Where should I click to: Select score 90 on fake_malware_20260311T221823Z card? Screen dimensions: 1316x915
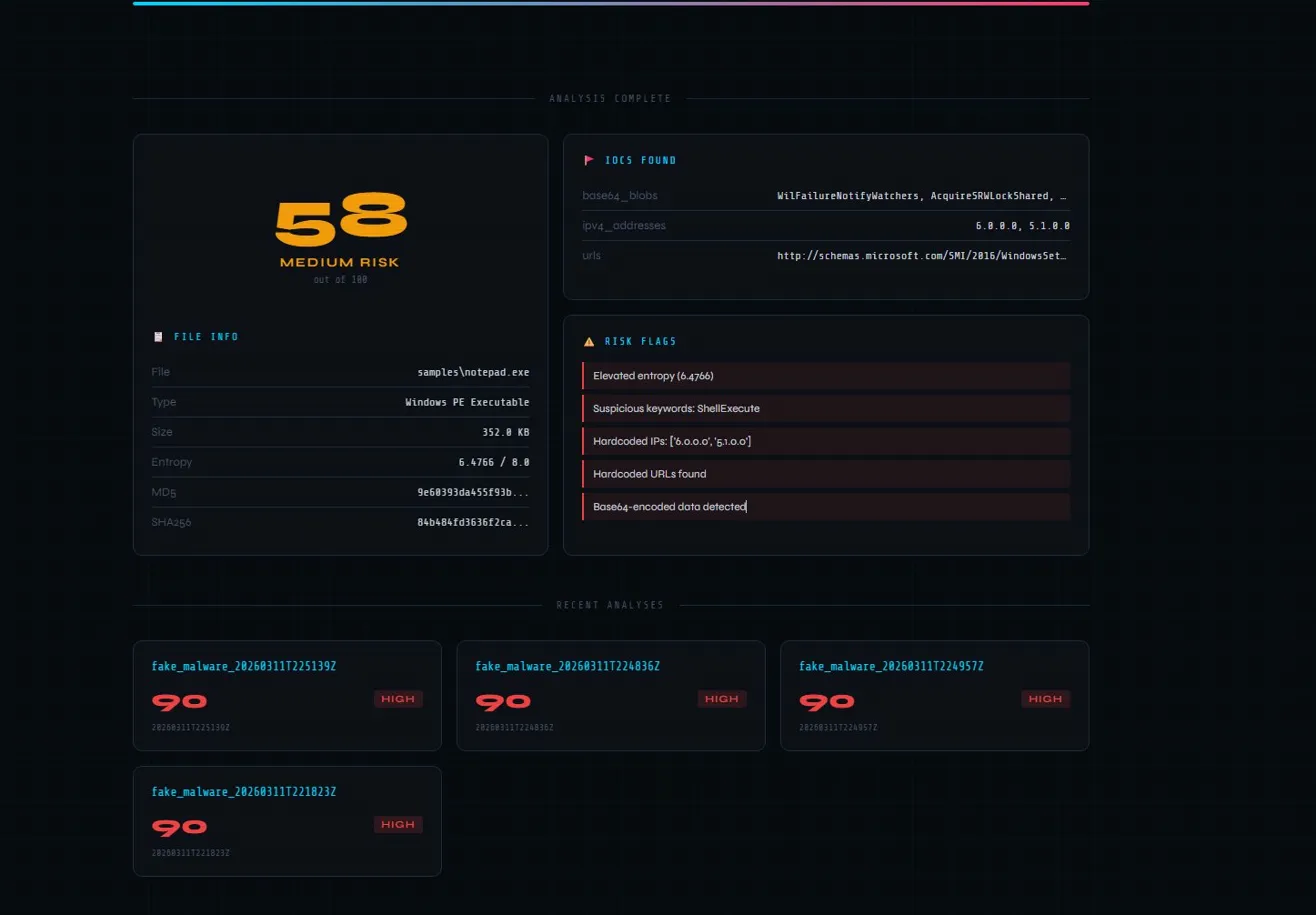(180, 828)
